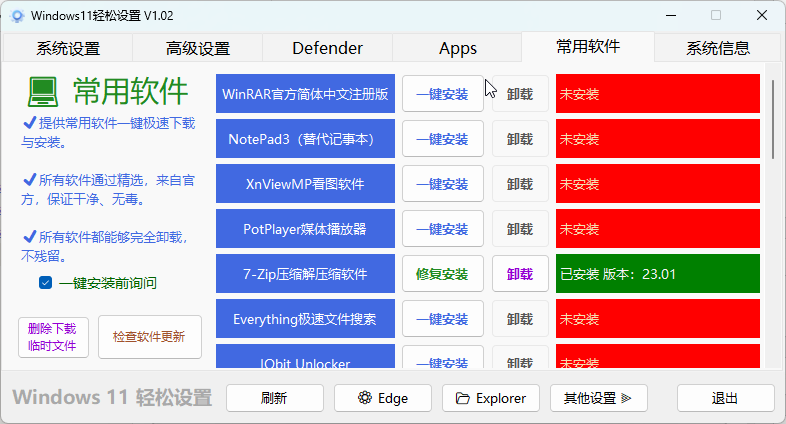Screen dimensions: 786x424
Task: Click 卸载 in the Everything row
Action: coord(520,319)
